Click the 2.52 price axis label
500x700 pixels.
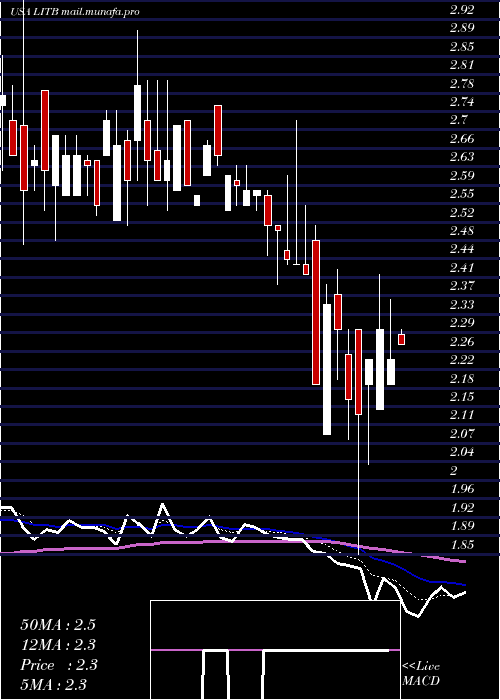pos(462,212)
